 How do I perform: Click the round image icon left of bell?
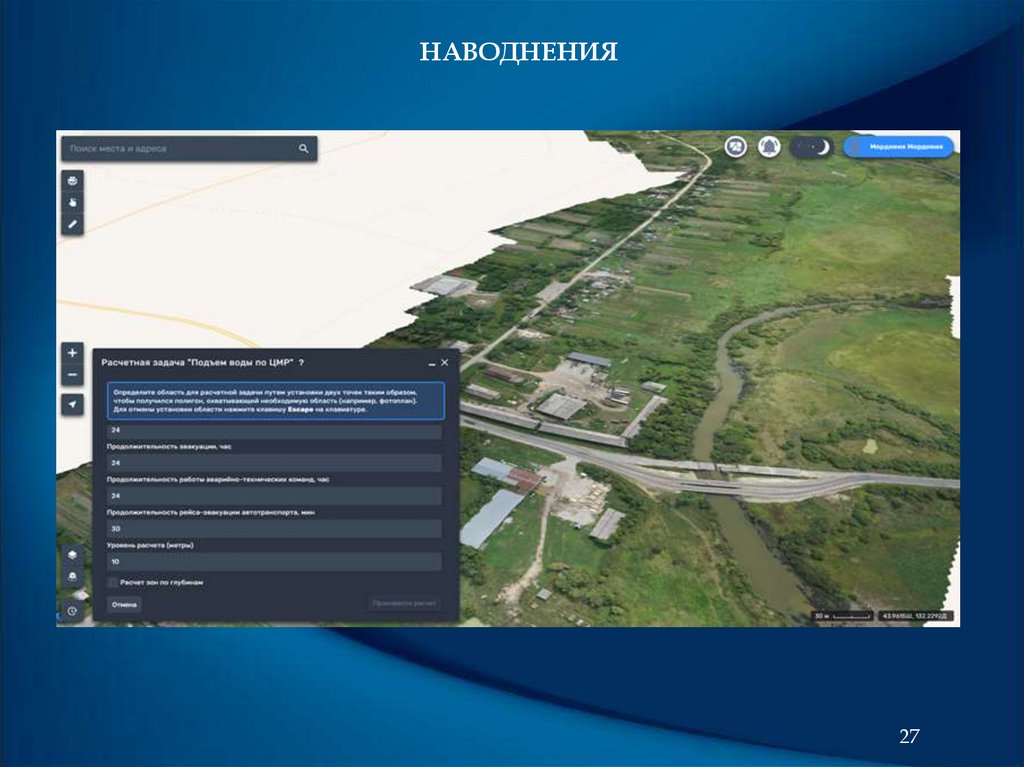coord(736,147)
